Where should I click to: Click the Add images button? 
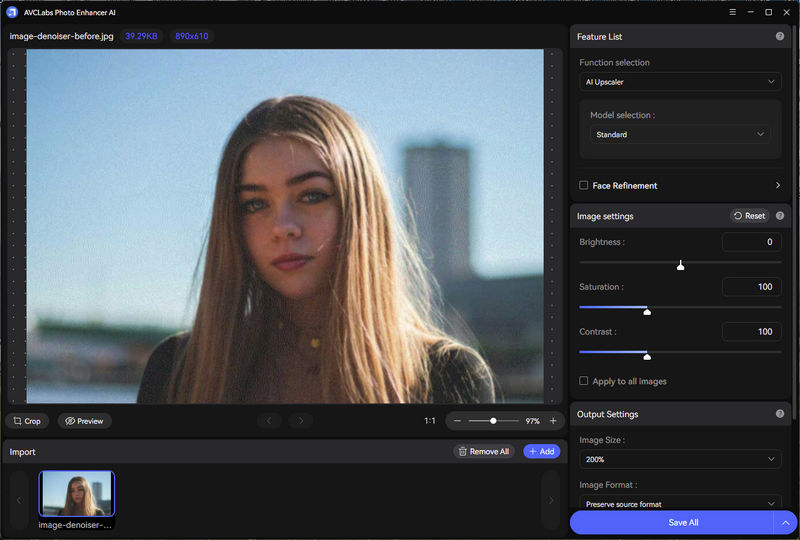(x=542, y=452)
